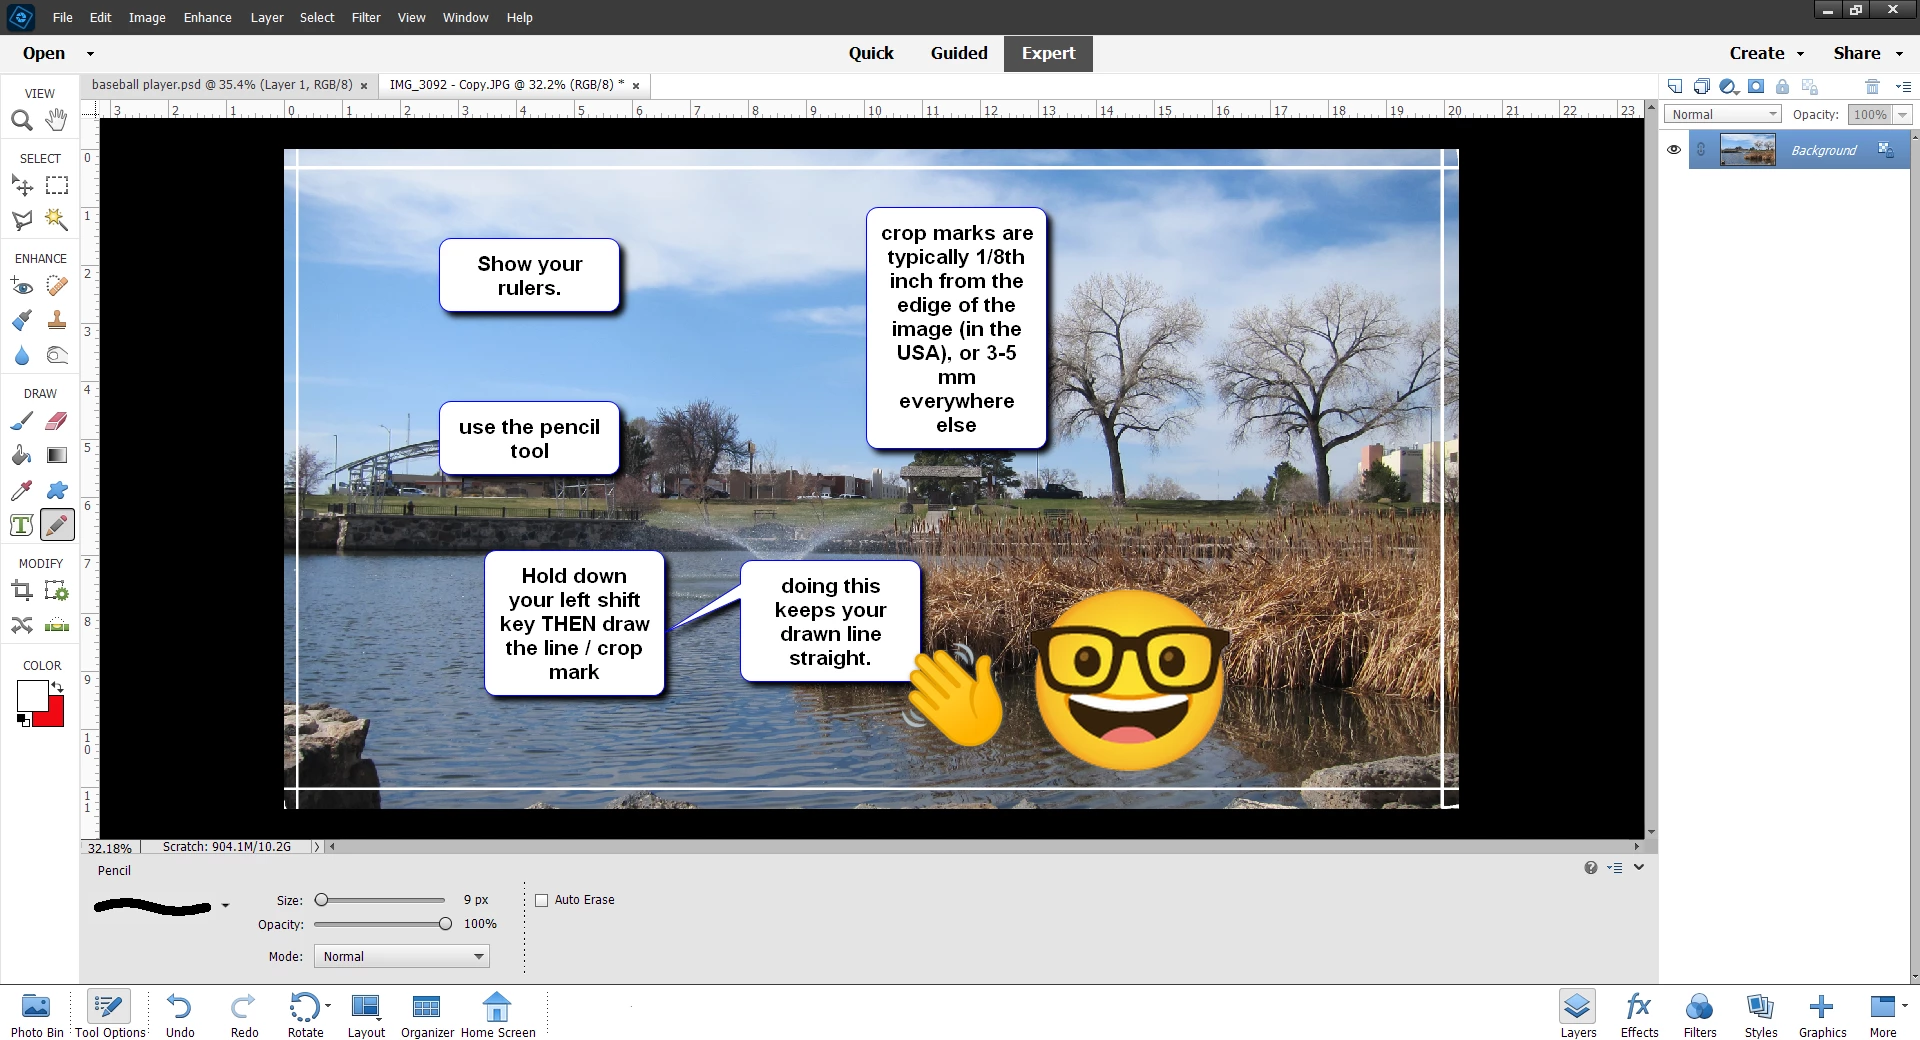Switch to the Quick mode tab

(871, 54)
